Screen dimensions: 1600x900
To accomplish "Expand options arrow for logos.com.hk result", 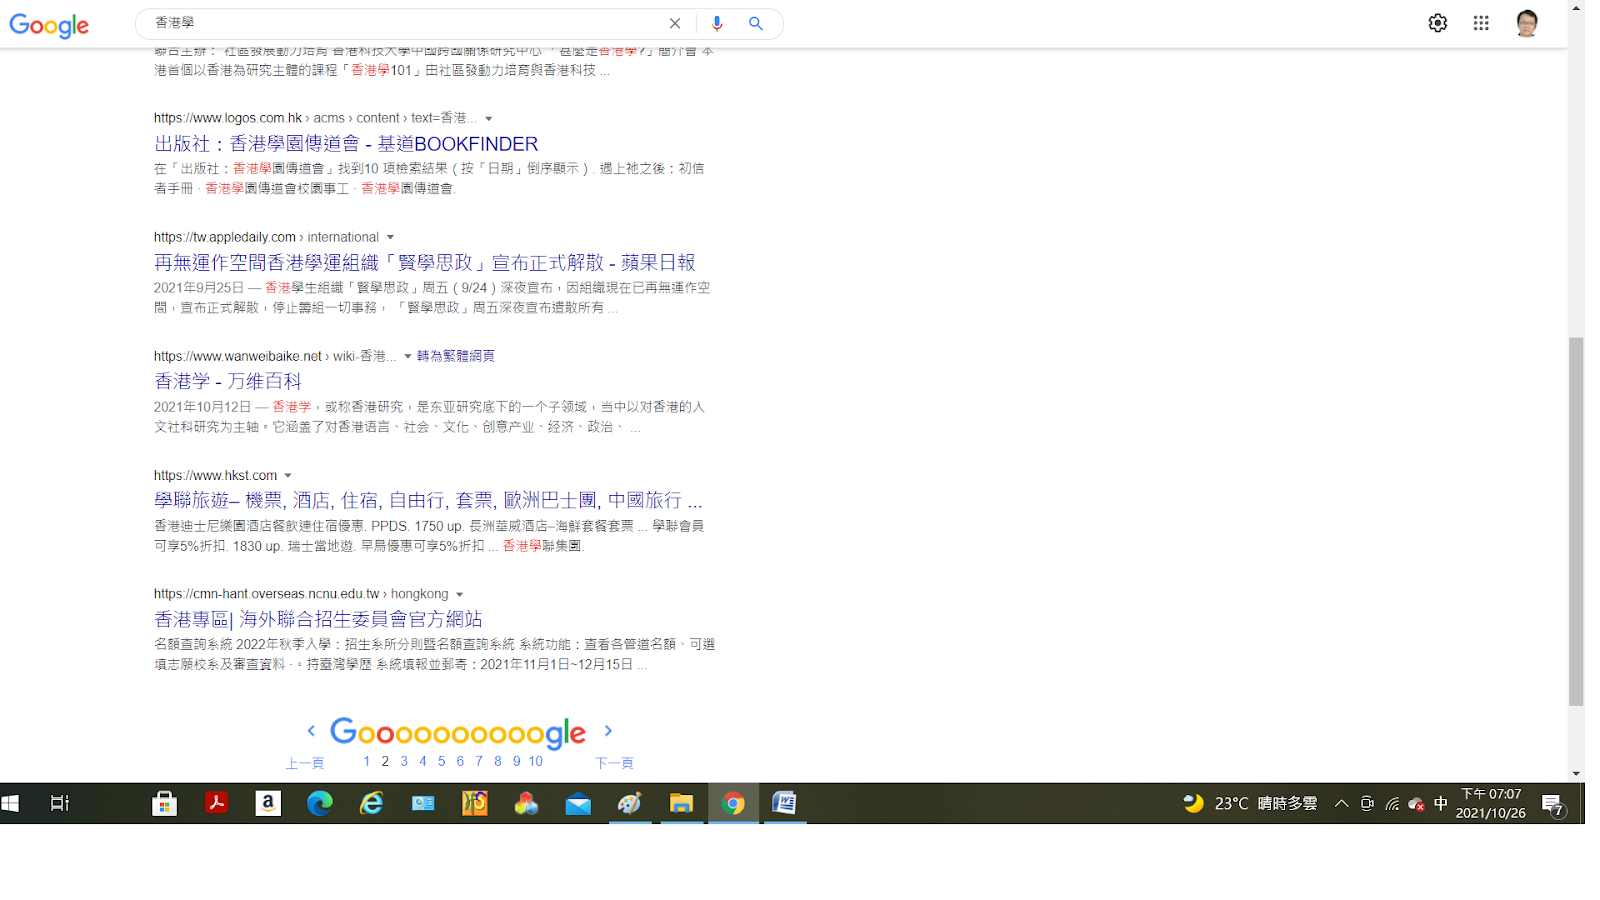I will pos(489,119).
